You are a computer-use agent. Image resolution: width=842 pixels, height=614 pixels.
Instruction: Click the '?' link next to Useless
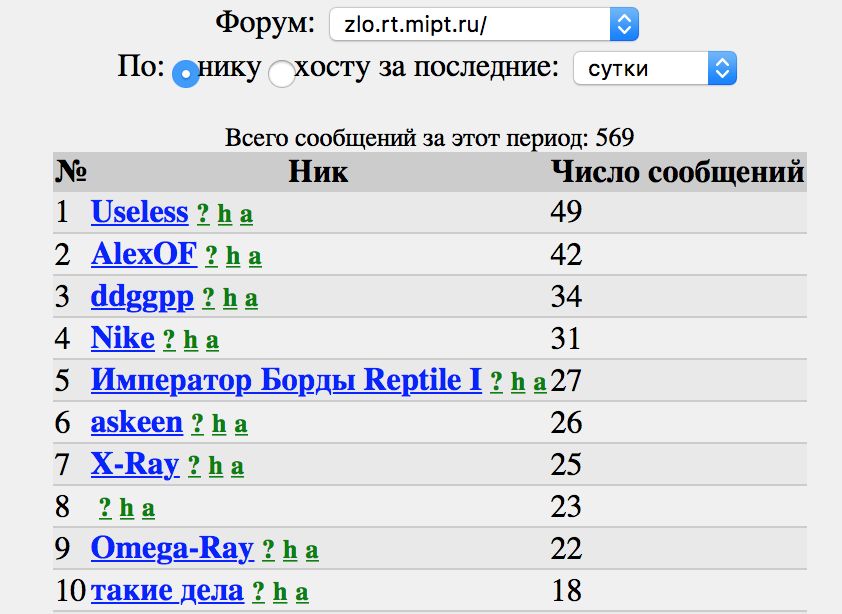click(x=203, y=214)
